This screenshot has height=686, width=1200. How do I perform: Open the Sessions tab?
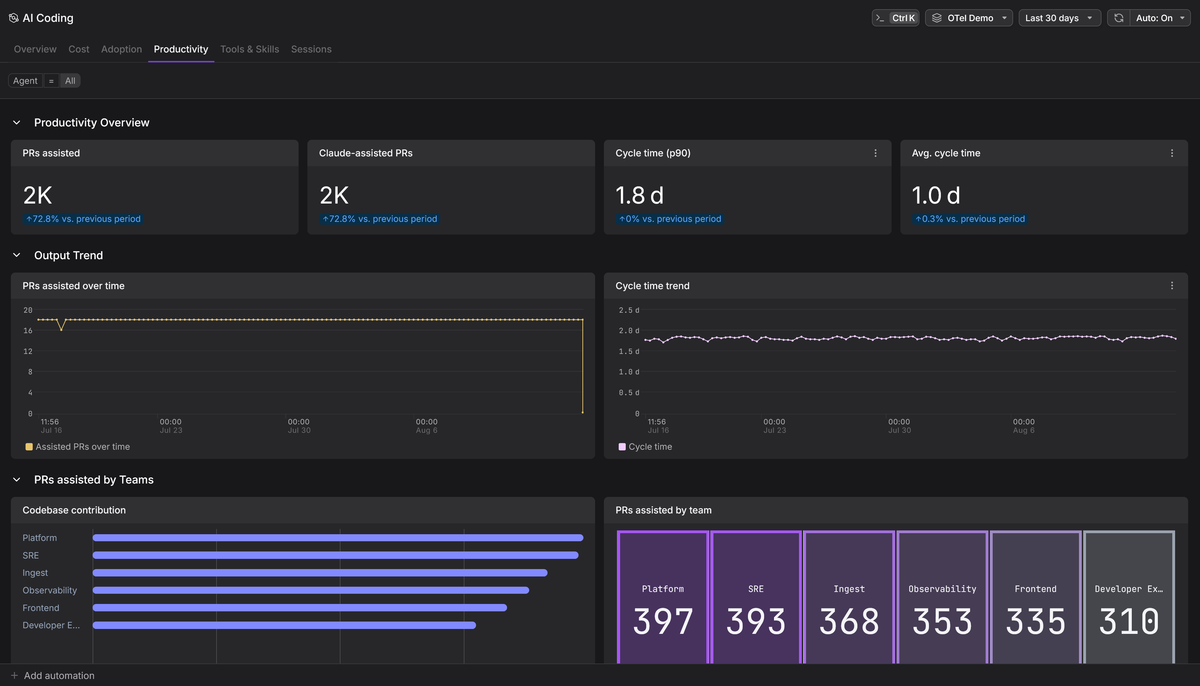coord(311,49)
